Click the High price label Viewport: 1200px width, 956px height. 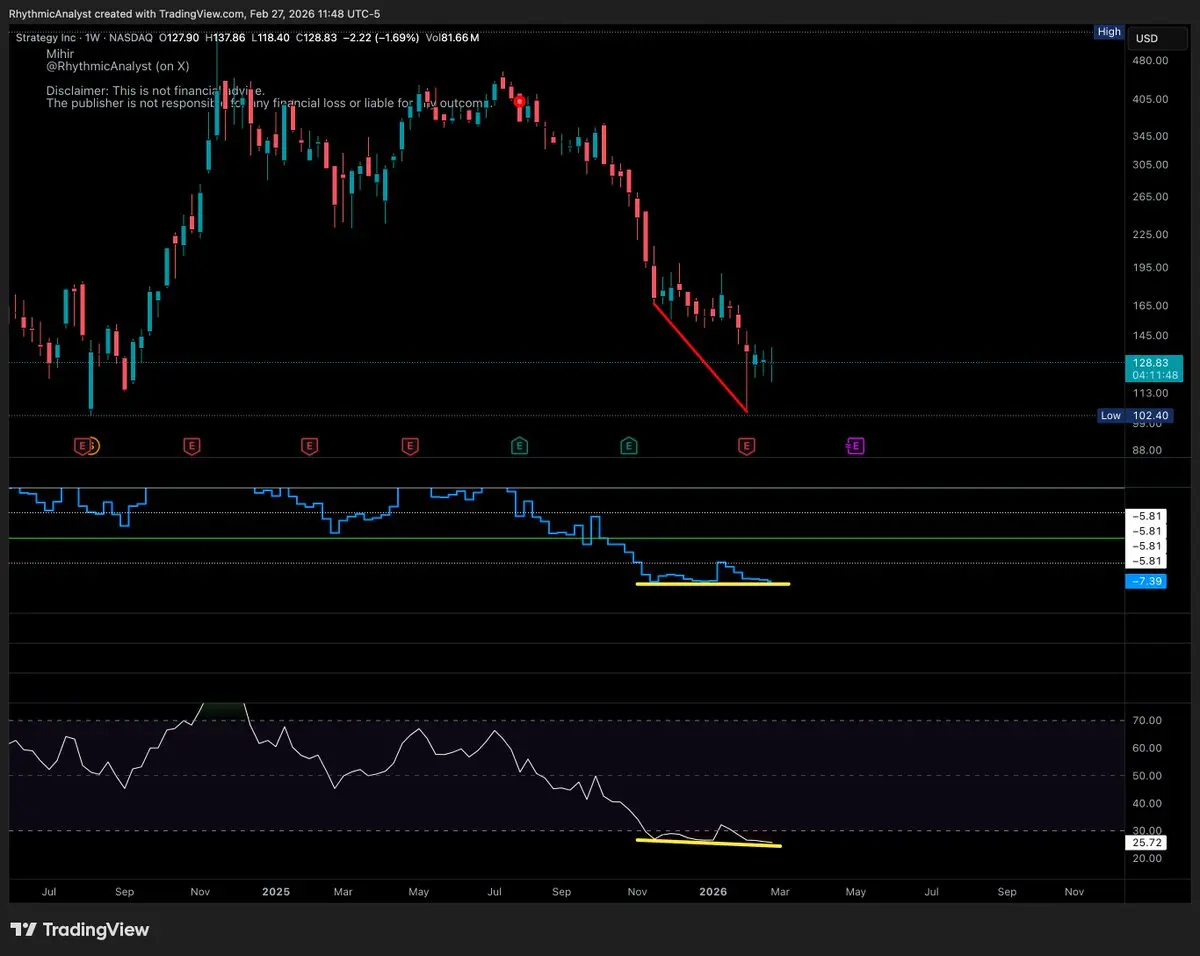[x=1109, y=32]
